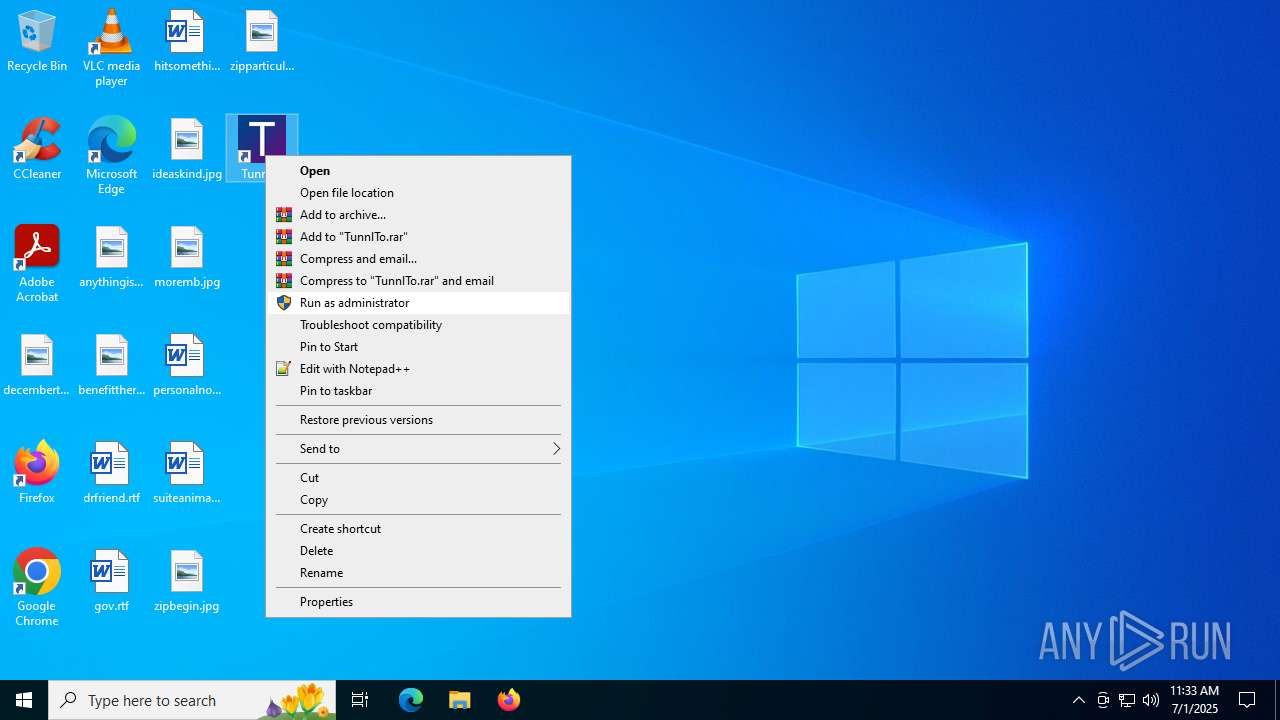
Task: Select the anythingis... image file icon
Action: [x=111, y=258]
